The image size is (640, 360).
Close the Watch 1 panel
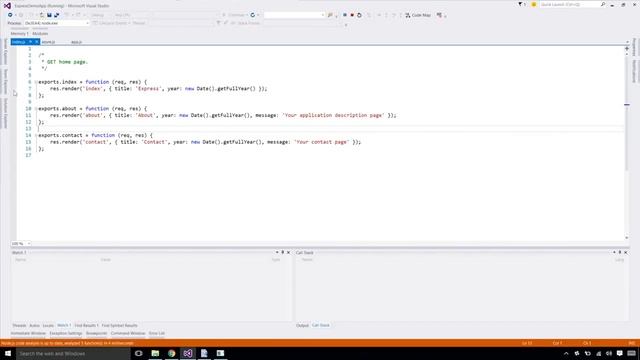point(288,253)
